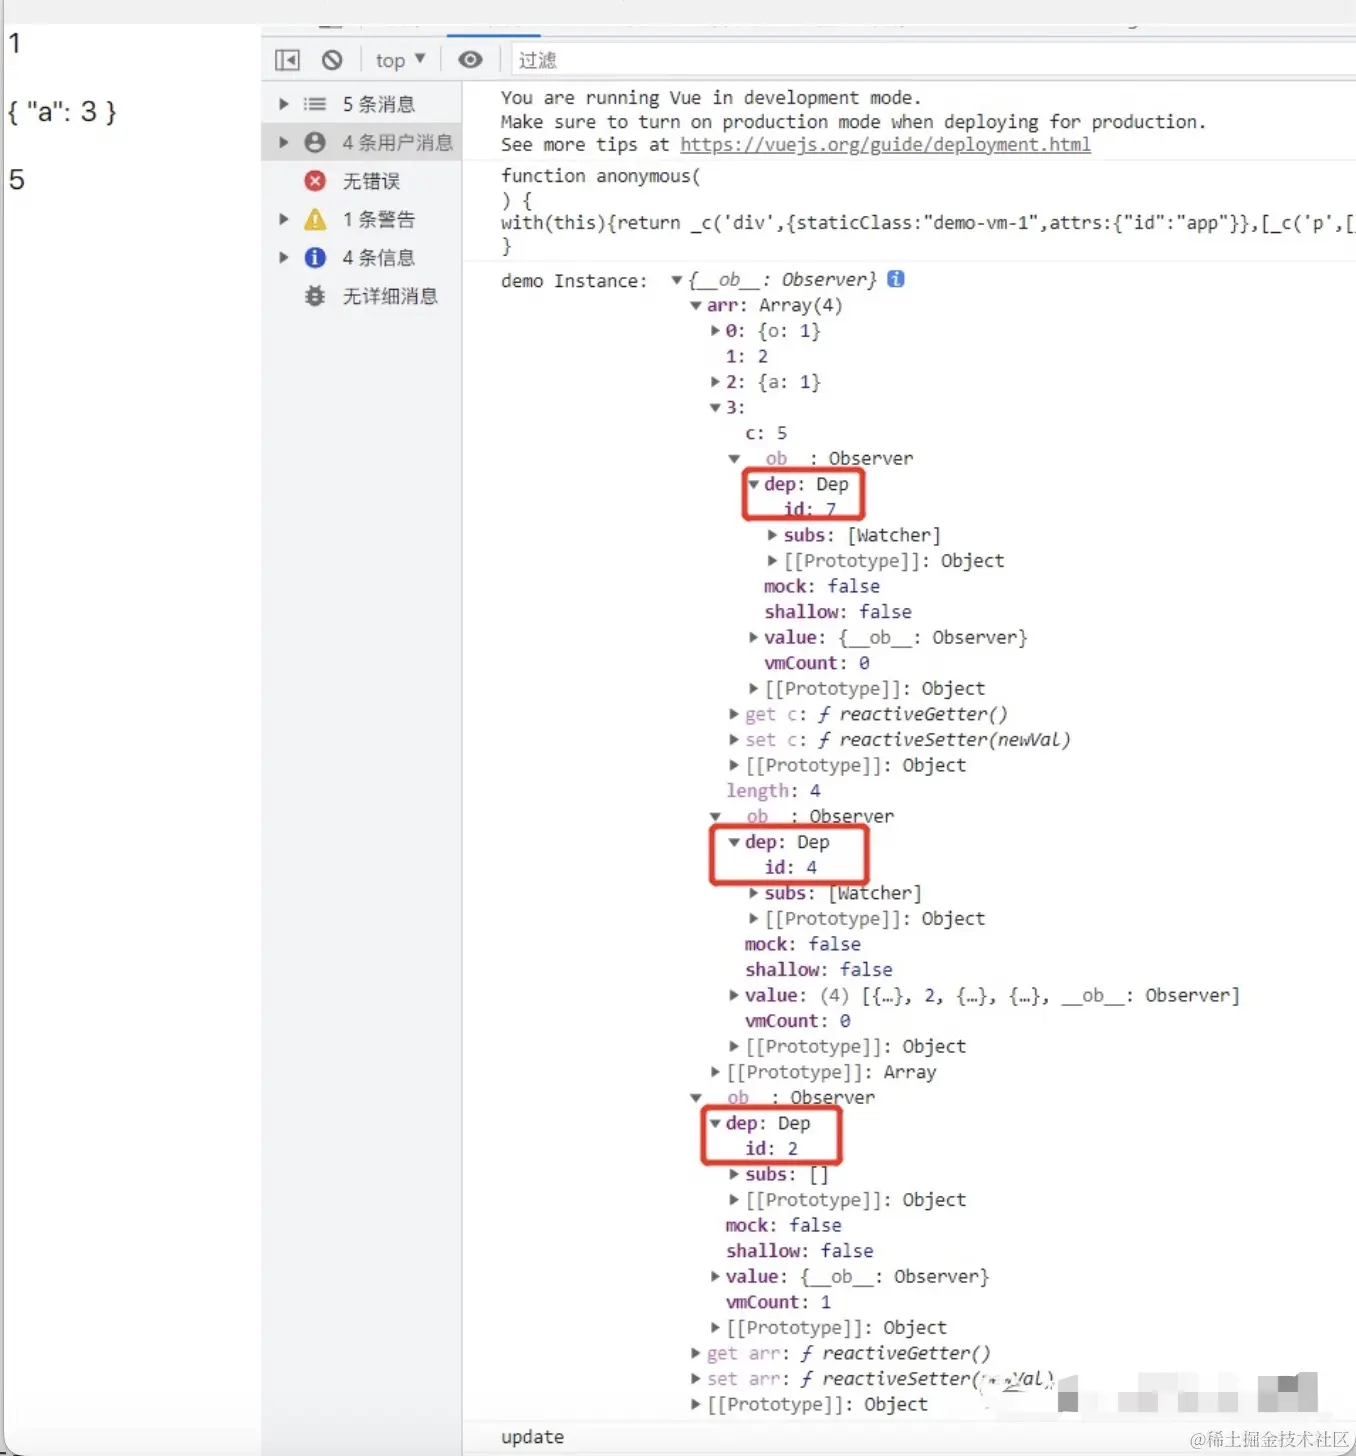The width and height of the screenshot is (1356, 1456).
Task: Open the vuejs.org deployment guide link
Action: pyautogui.click(x=885, y=145)
